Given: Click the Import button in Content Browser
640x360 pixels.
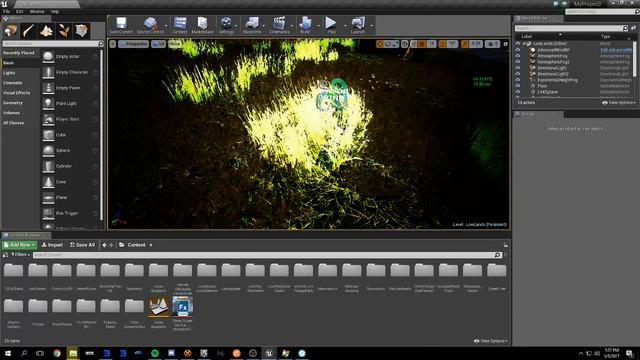Looking at the screenshot, I should (x=52, y=245).
